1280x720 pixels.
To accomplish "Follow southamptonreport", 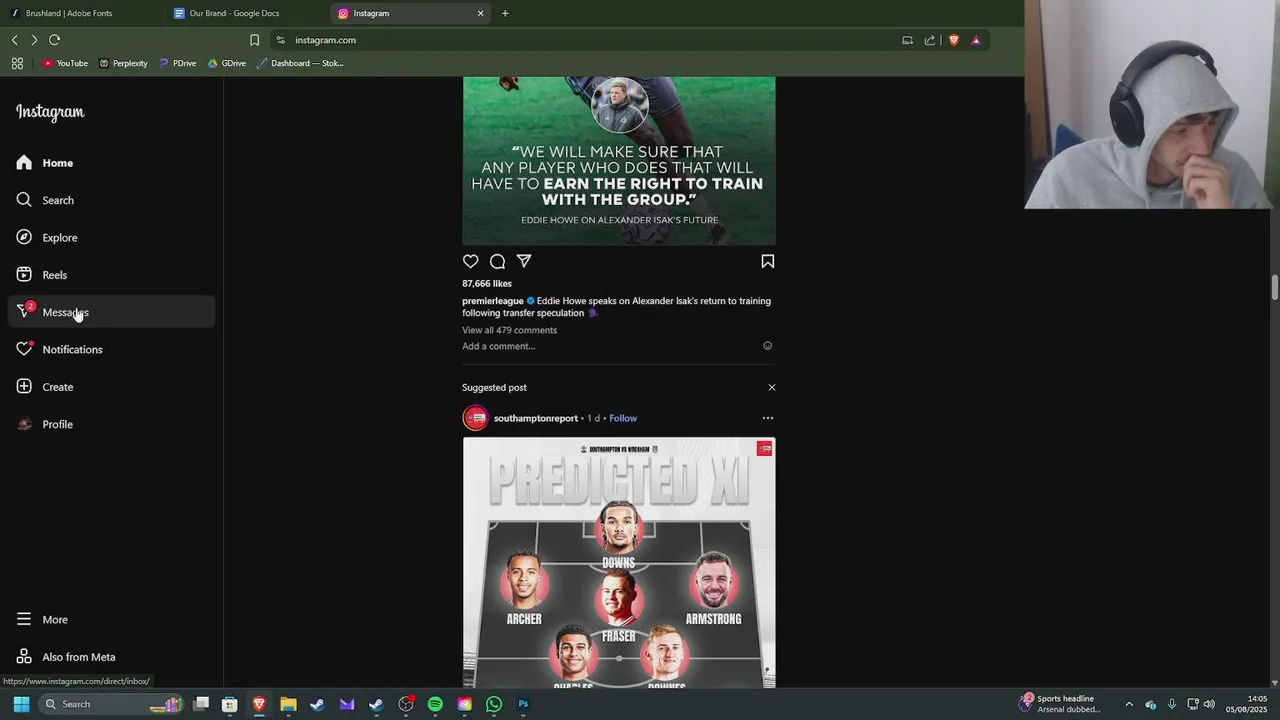I will click(623, 418).
